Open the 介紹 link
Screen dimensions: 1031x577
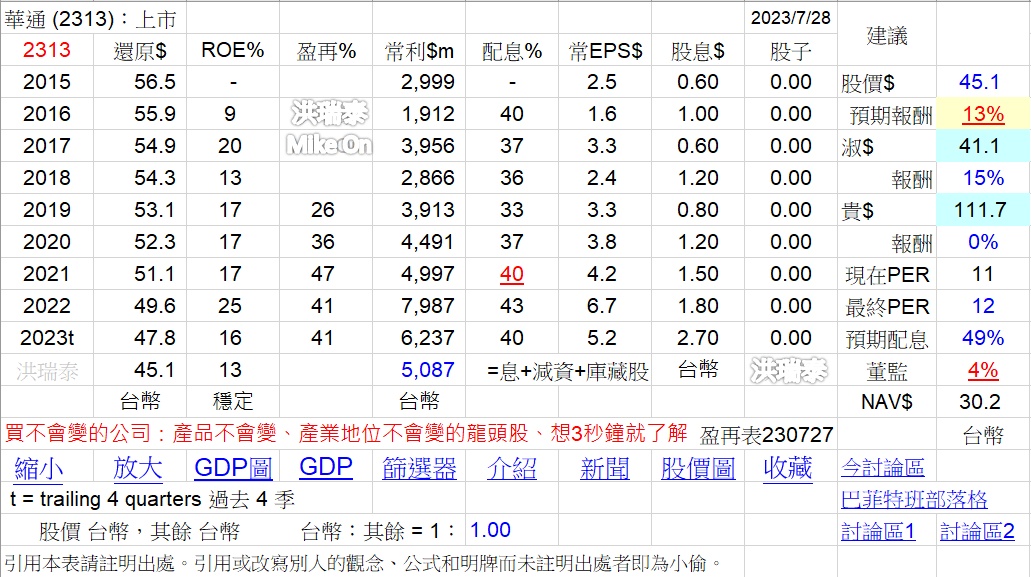512,469
